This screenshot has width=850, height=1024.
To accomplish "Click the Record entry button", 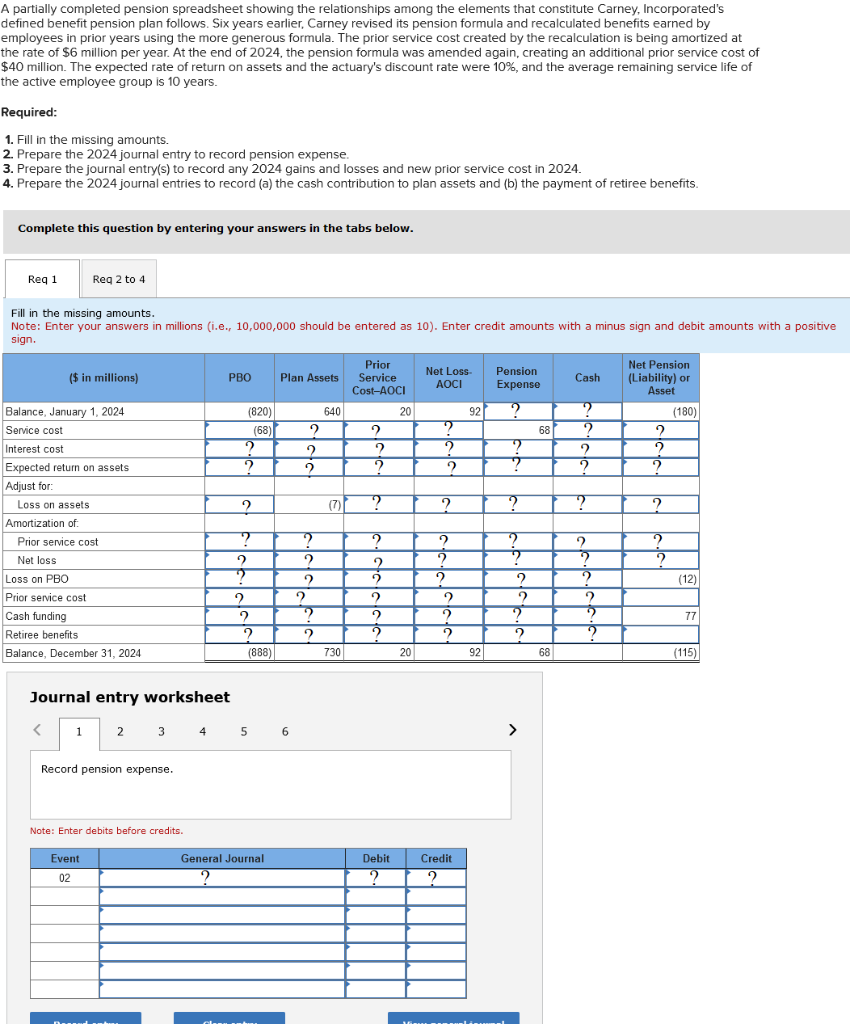I will click(x=86, y=1019).
